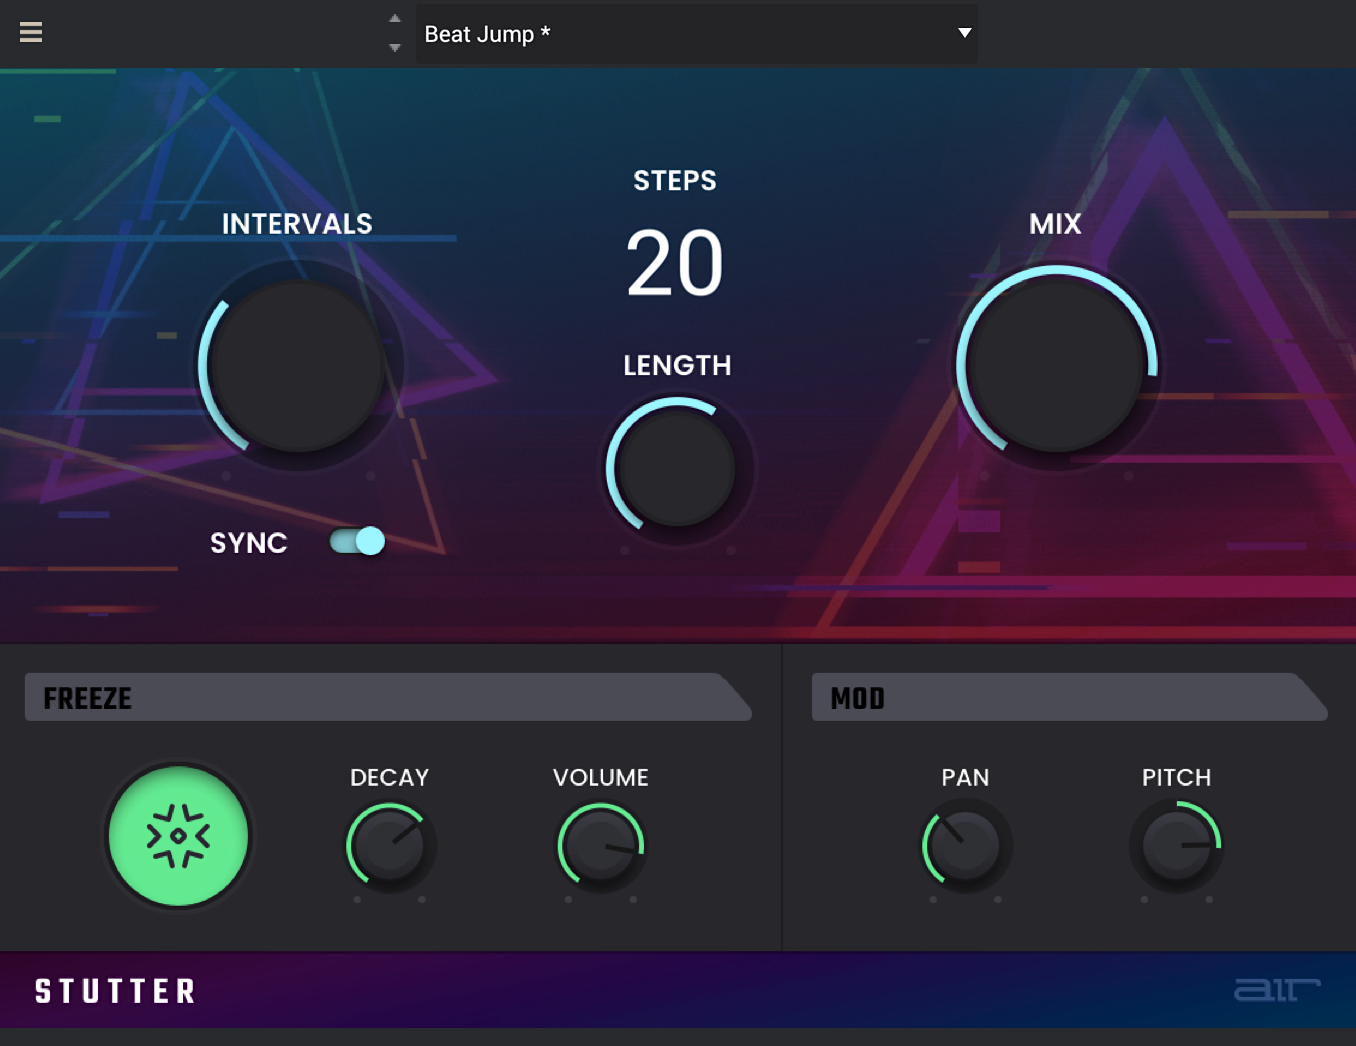Toggle the Sync switch off

[x=358, y=541]
